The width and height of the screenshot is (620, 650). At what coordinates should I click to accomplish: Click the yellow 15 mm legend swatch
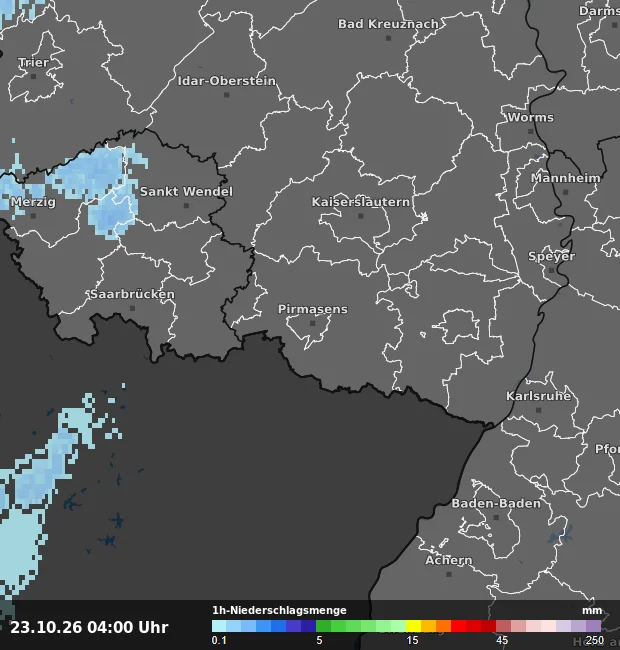(x=413, y=626)
